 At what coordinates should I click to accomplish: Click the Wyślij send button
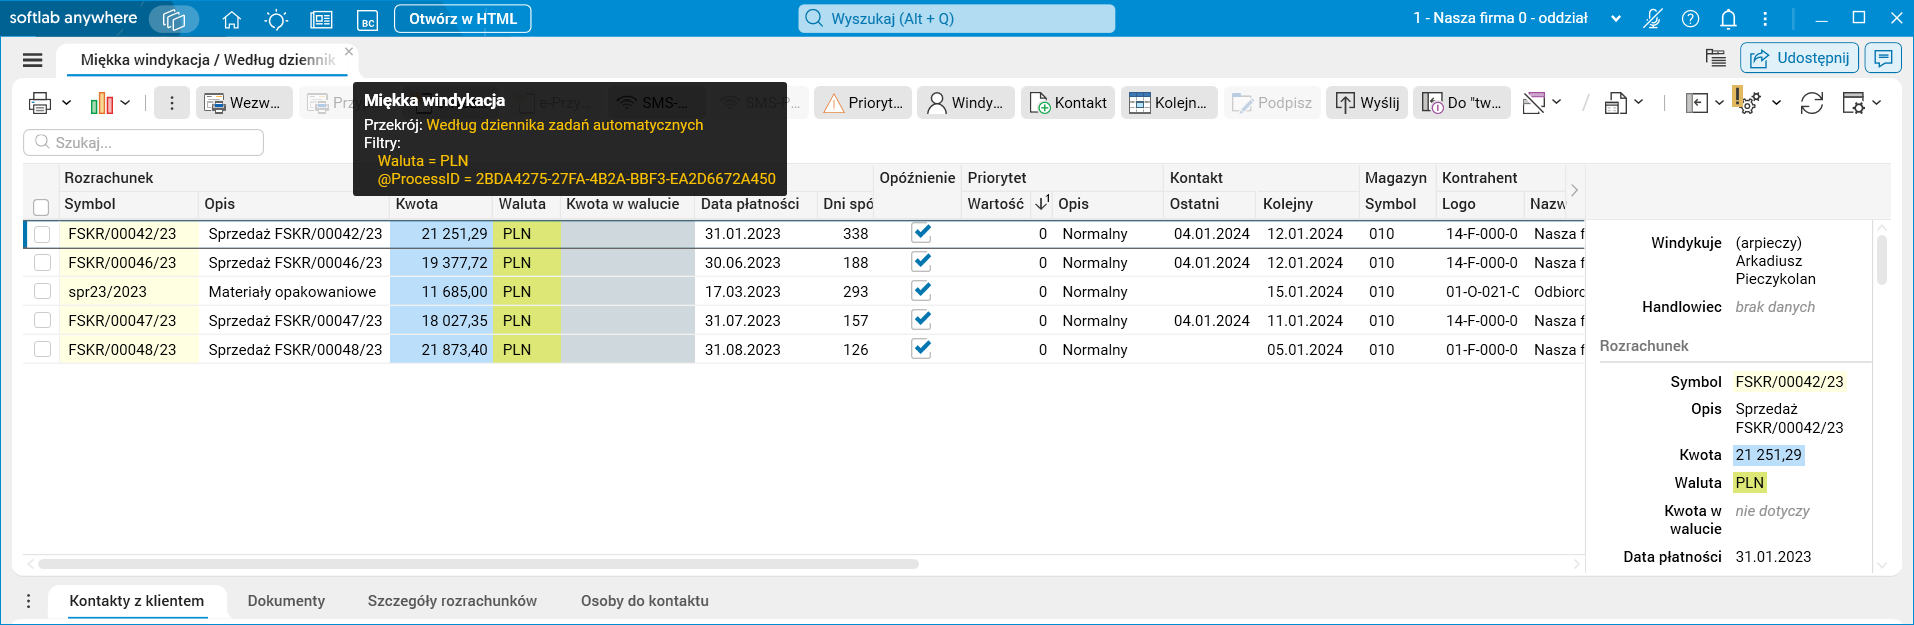tap(1367, 102)
